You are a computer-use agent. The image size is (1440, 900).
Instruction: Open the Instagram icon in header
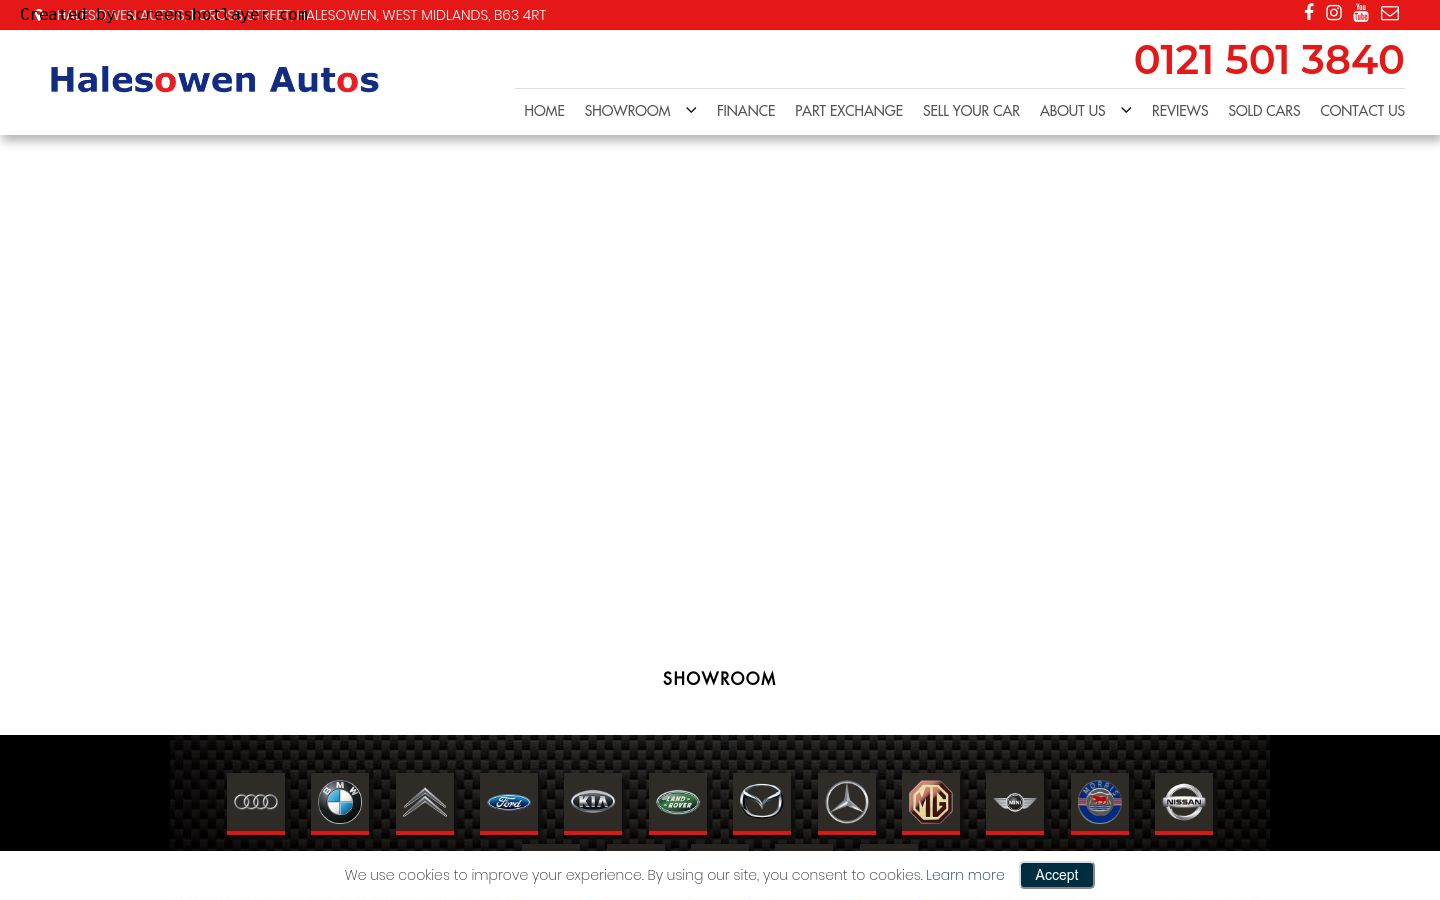tap(1334, 13)
